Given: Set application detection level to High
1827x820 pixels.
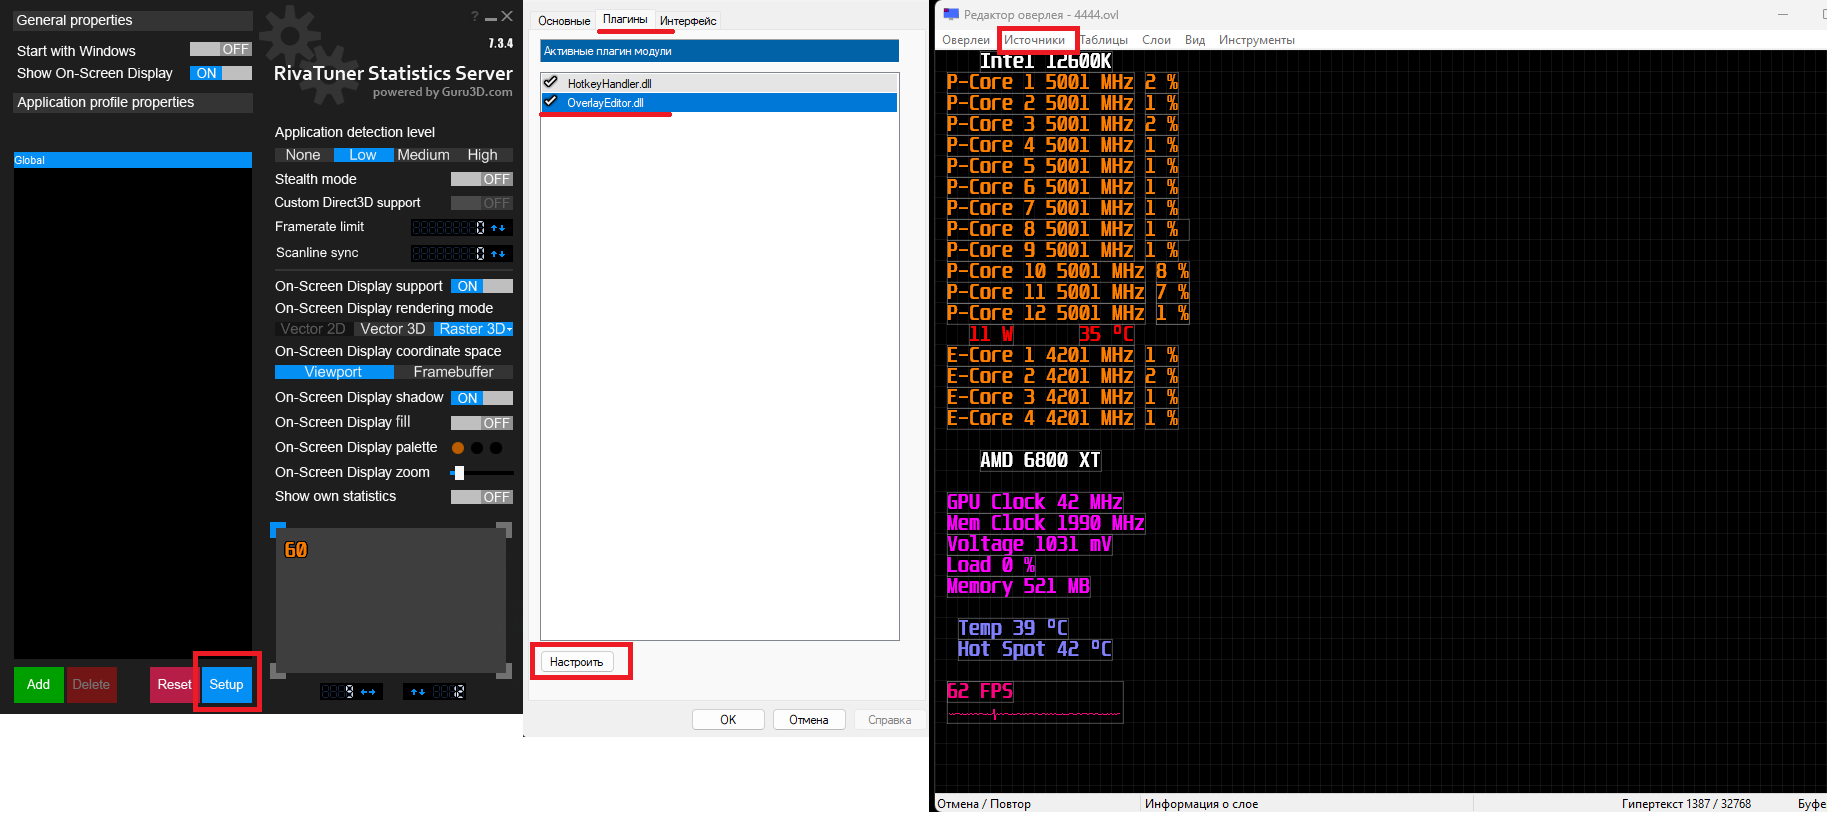Looking at the screenshot, I should [x=482, y=155].
